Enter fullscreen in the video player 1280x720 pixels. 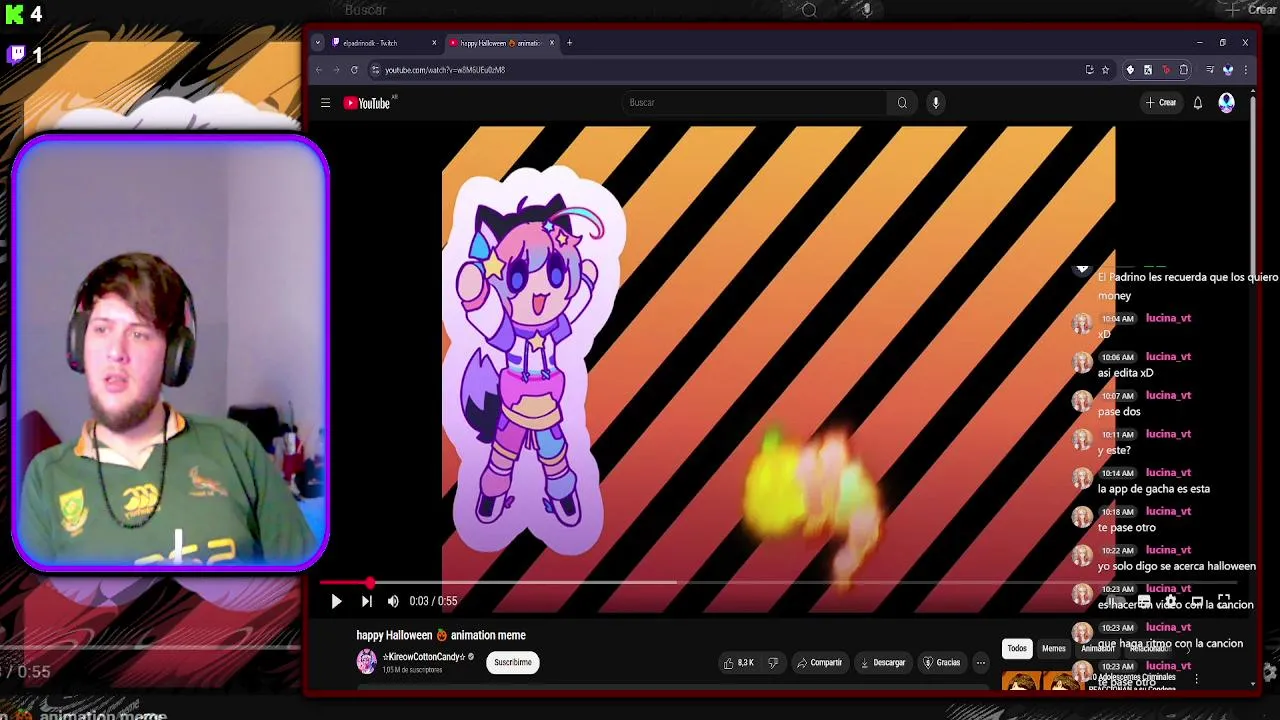(1224, 601)
